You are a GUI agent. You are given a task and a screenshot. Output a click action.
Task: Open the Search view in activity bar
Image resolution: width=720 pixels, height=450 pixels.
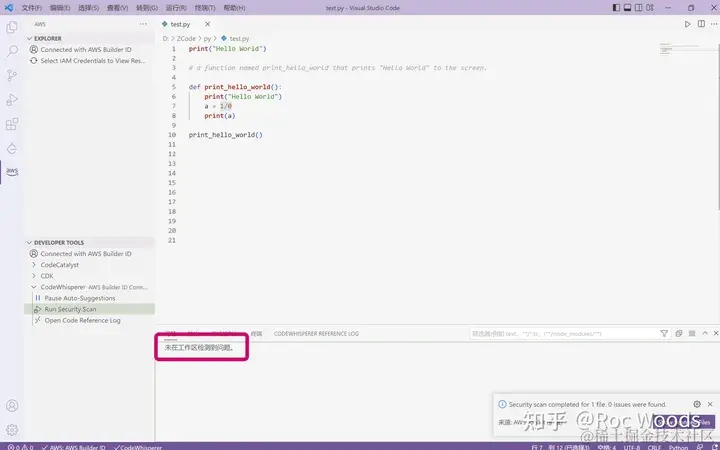click(12, 51)
